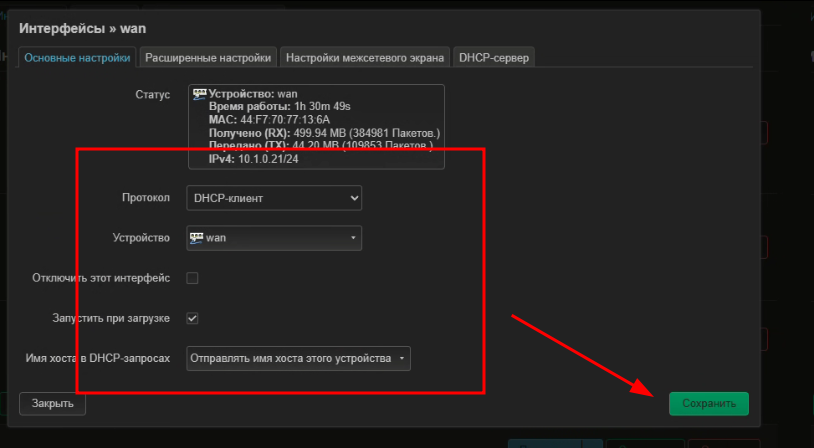This screenshot has width=814, height=448.
Task: Go to the Настройки межсетевого экрана tab
Action: (x=363, y=58)
